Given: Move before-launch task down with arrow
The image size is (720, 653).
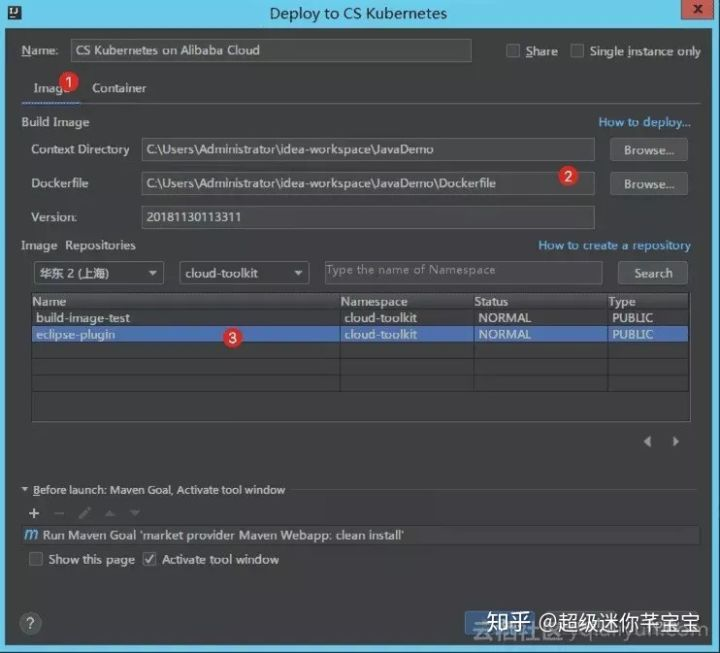Looking at the screenshot, I should (x=135, y=513).
